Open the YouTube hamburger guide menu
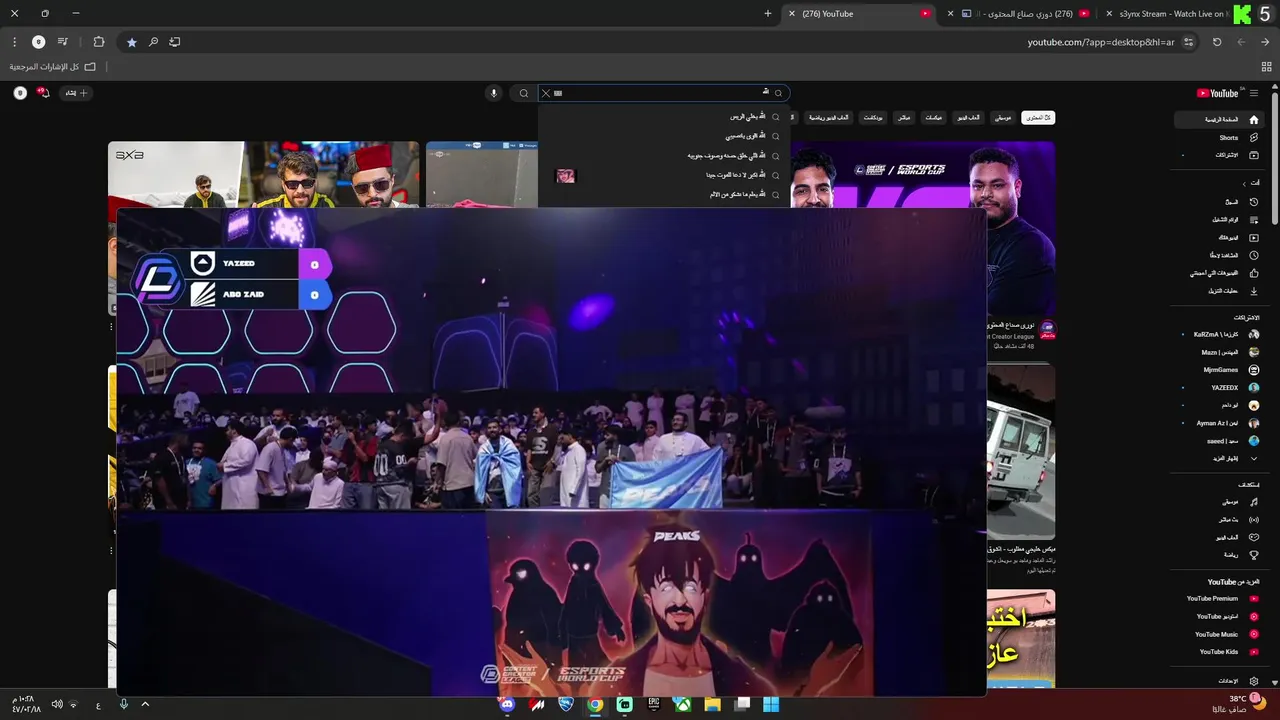The height and width of the screenshot is (720, 1280). click(x=1254, y=93)
